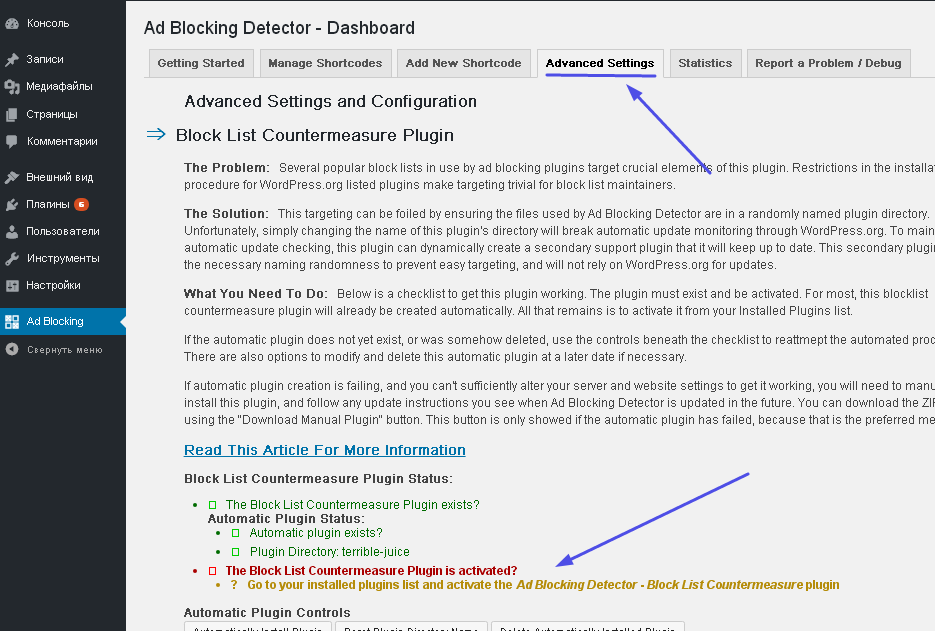Viewport: 935px width, 631px height.
Task: Select the Advanced Settings tab
Action: (x=600, y=63)
